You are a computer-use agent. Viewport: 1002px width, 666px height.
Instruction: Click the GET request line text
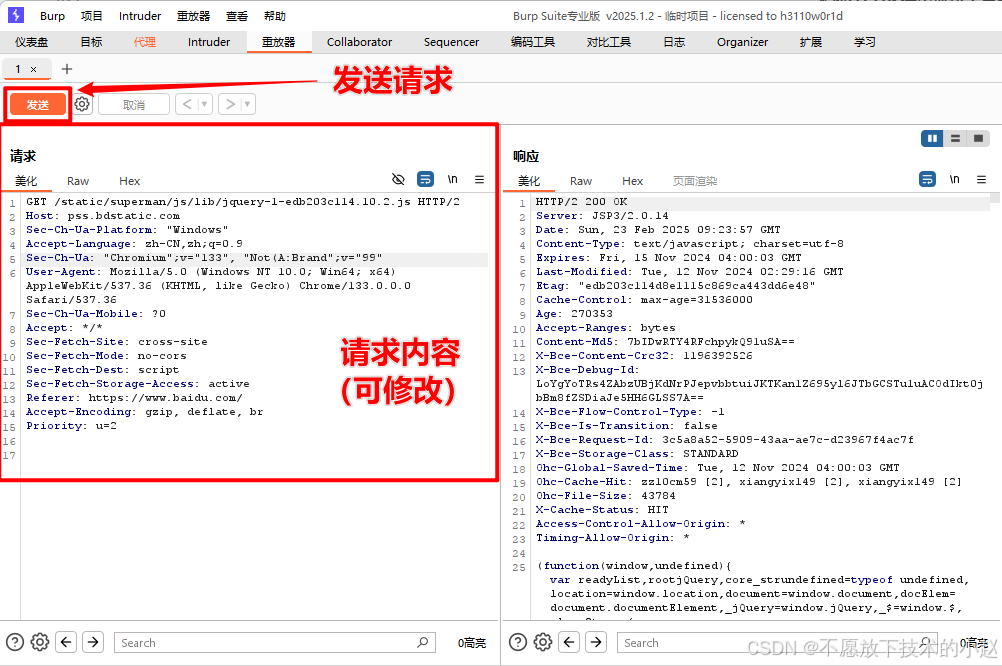(x=243, y=201)
